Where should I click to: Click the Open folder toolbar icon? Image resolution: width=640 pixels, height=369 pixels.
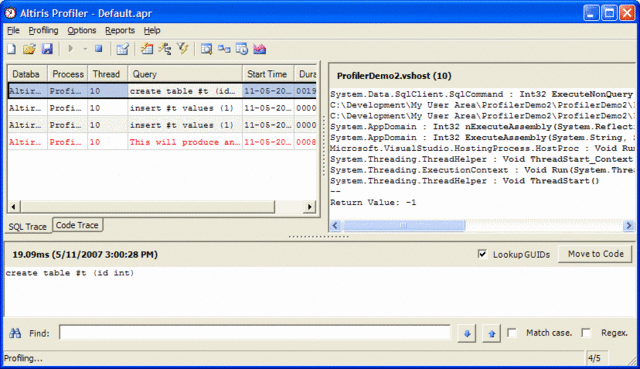click(29, 49)
